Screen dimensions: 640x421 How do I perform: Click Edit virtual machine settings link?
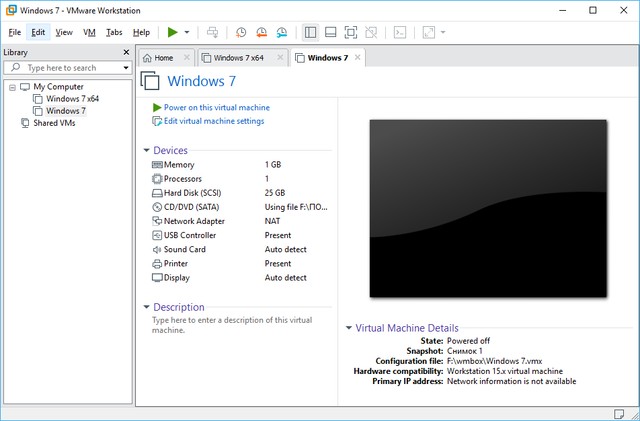pyautogui.click(x=213, y=121)
